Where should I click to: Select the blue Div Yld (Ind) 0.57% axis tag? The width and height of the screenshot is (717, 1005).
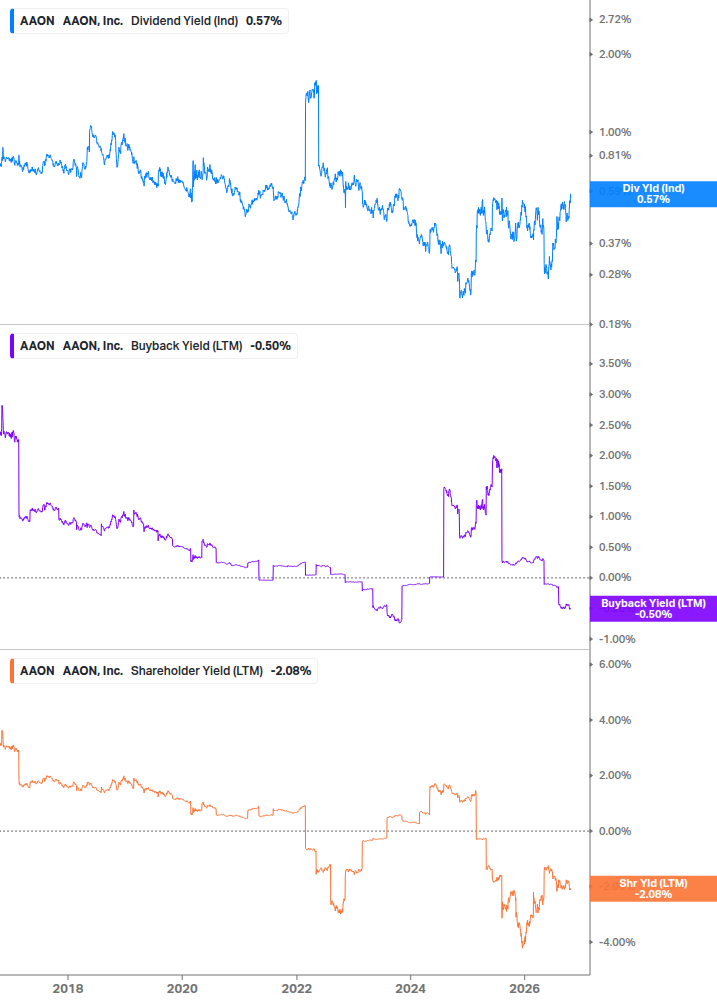653,194
